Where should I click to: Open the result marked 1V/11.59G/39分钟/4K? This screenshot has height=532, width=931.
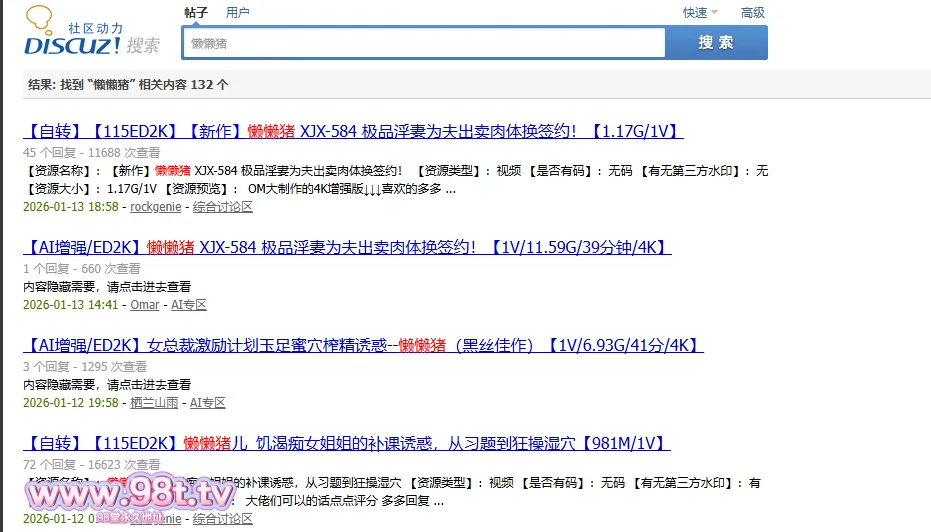tap(347, 247)
